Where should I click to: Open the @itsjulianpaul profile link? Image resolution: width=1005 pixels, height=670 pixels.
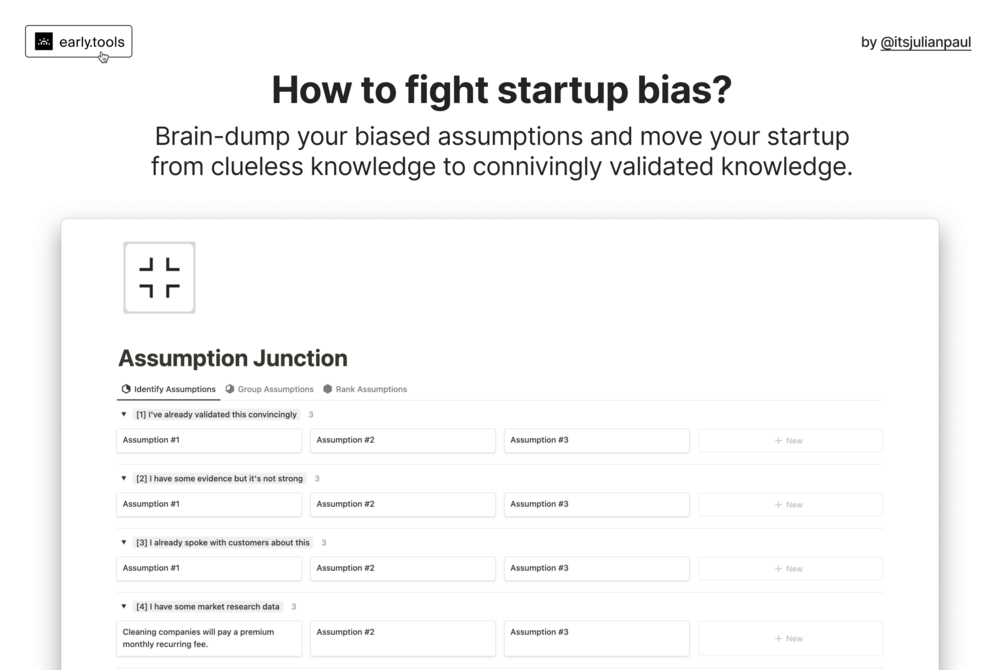pyautogui.click(x=925, y=42)
